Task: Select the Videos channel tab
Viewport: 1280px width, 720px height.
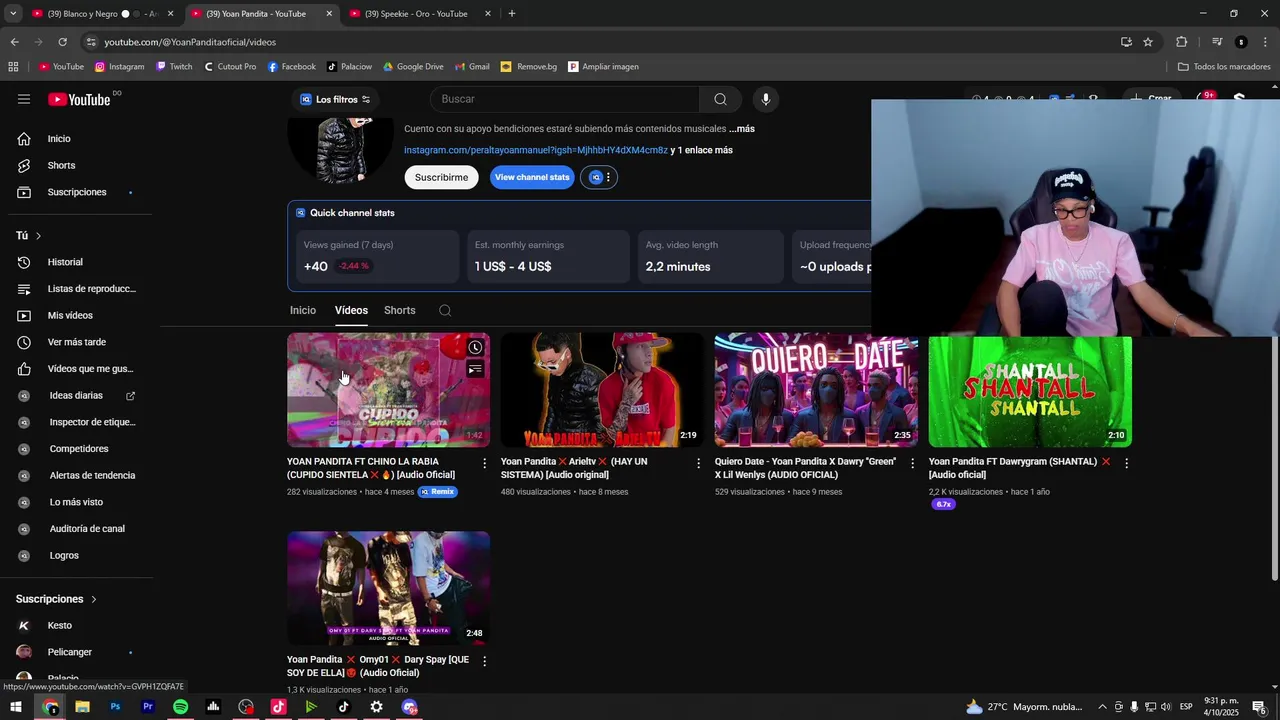Action: pyautogui.click(x=351, y=310)
